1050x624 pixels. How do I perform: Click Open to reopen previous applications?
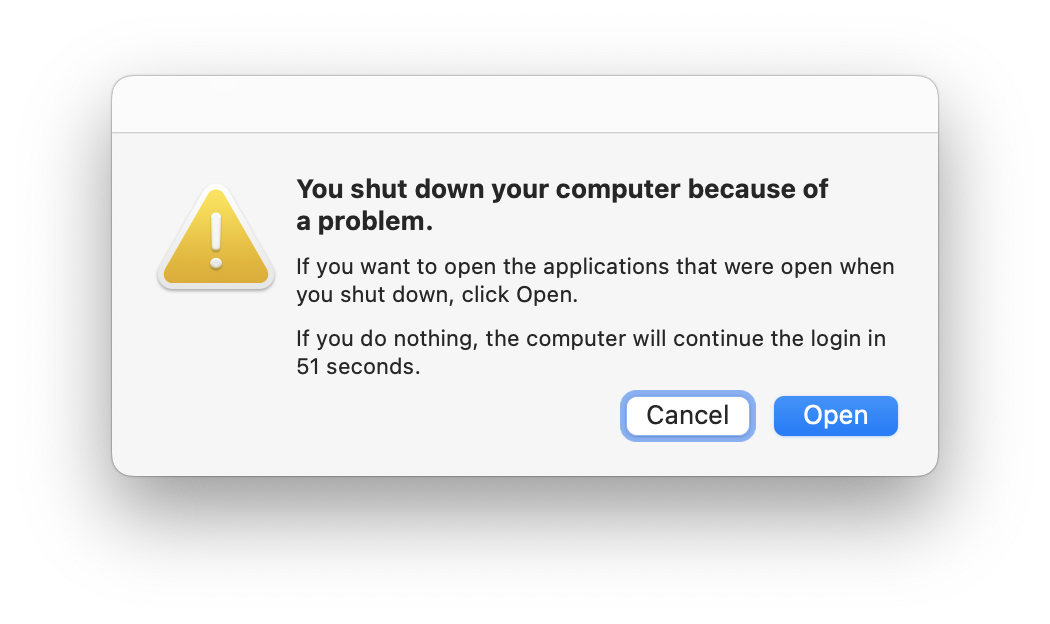tap(835, 416)
